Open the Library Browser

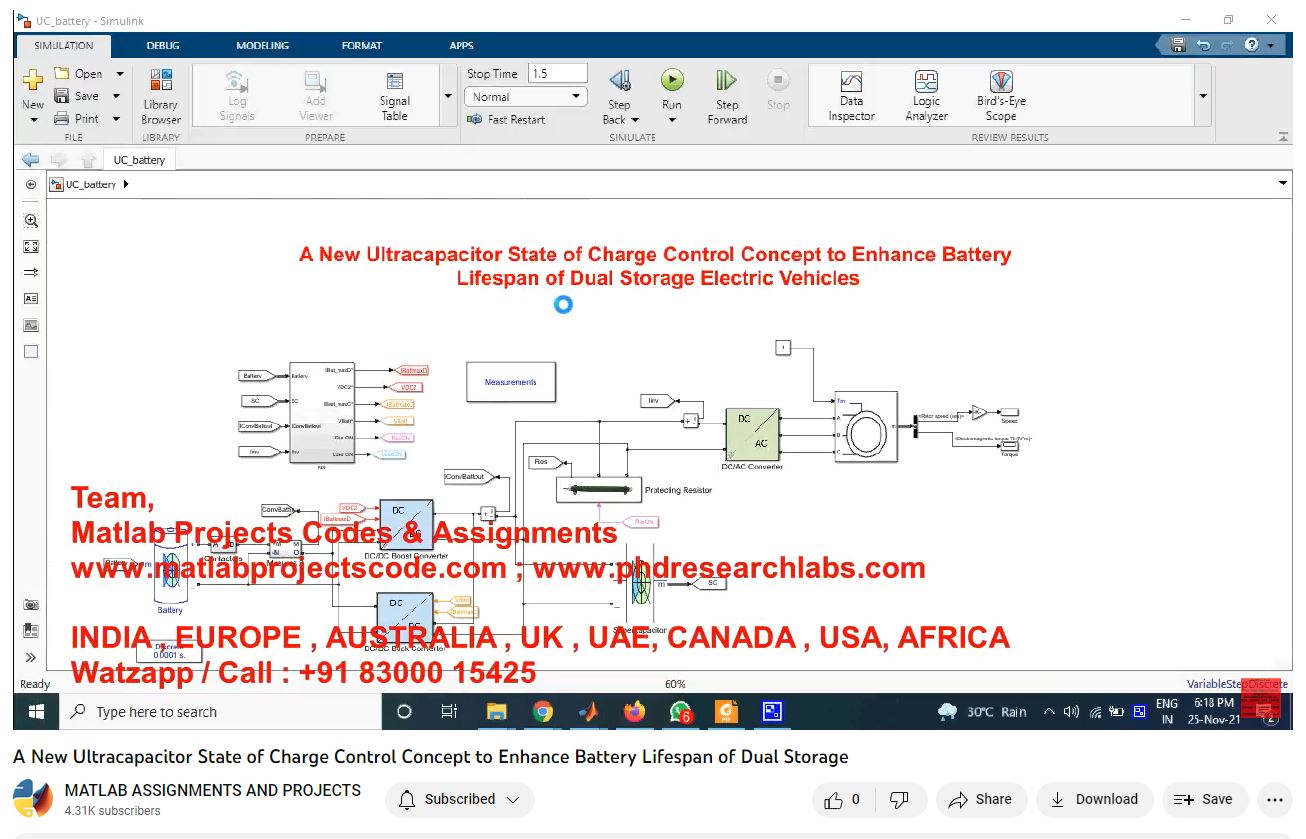[x=160, y=96]
